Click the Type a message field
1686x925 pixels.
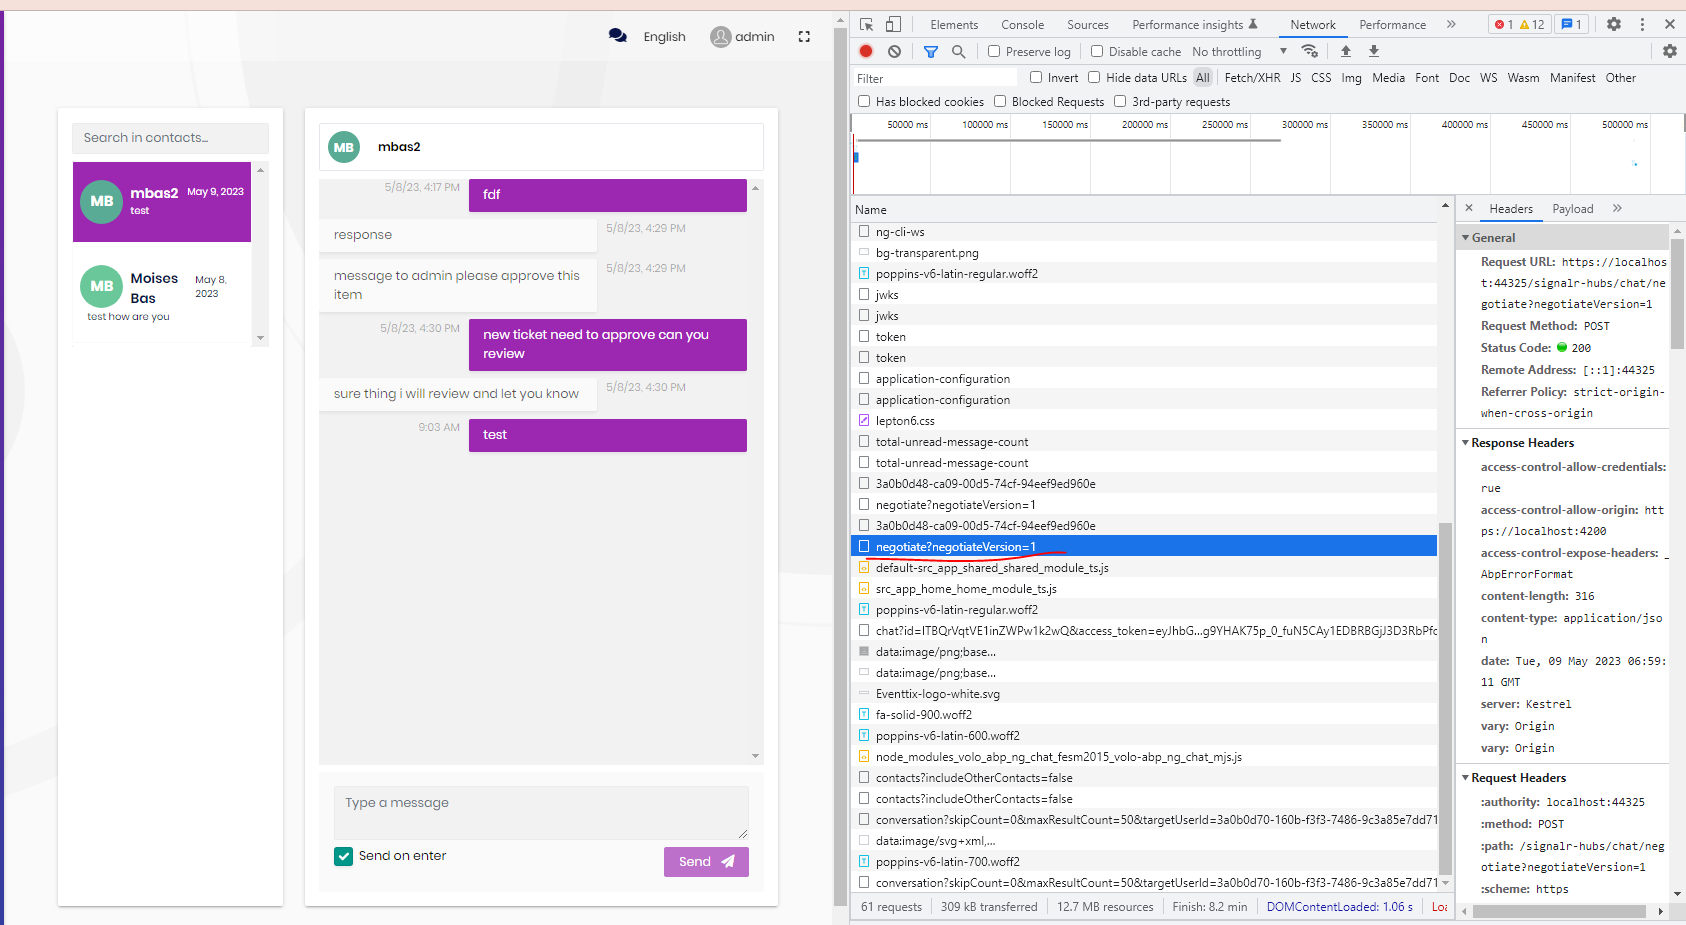(x=540, y=812)
